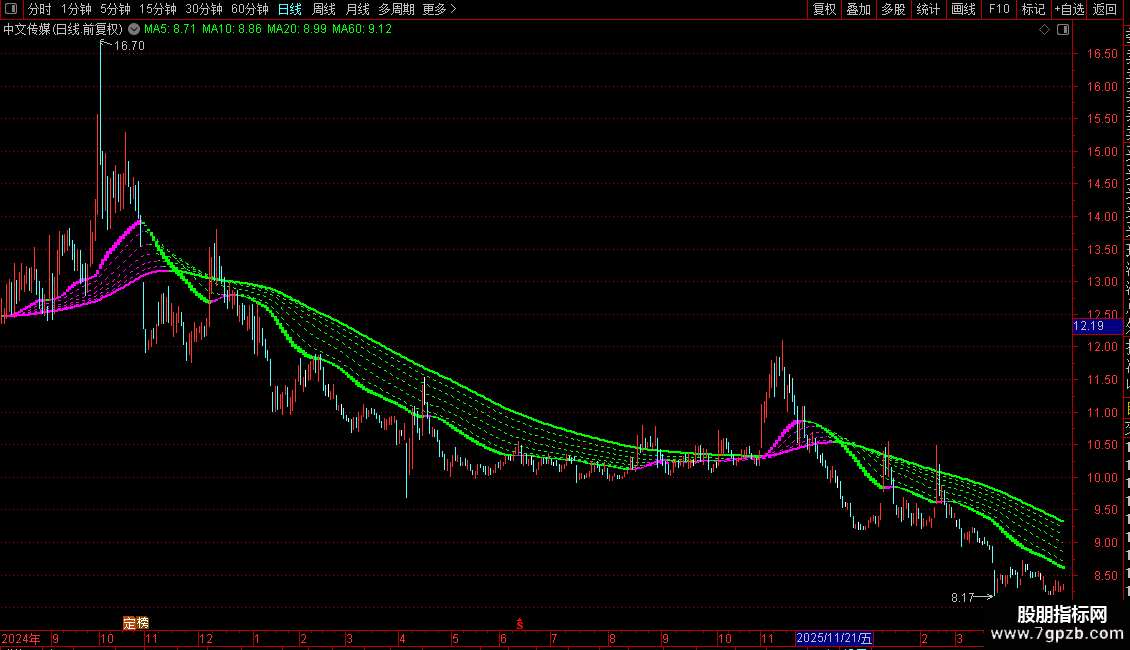
Task: Click the 定榜 badge on the timeline
Action: (x=135, y=623)
